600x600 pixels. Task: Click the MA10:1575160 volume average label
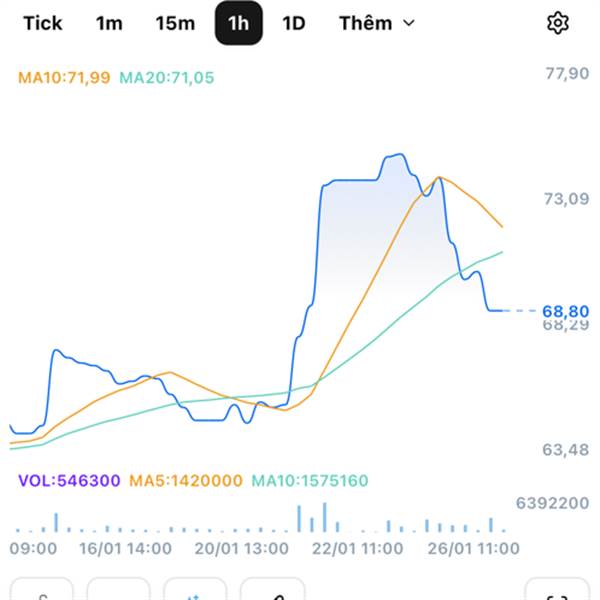tap(309, 481)
